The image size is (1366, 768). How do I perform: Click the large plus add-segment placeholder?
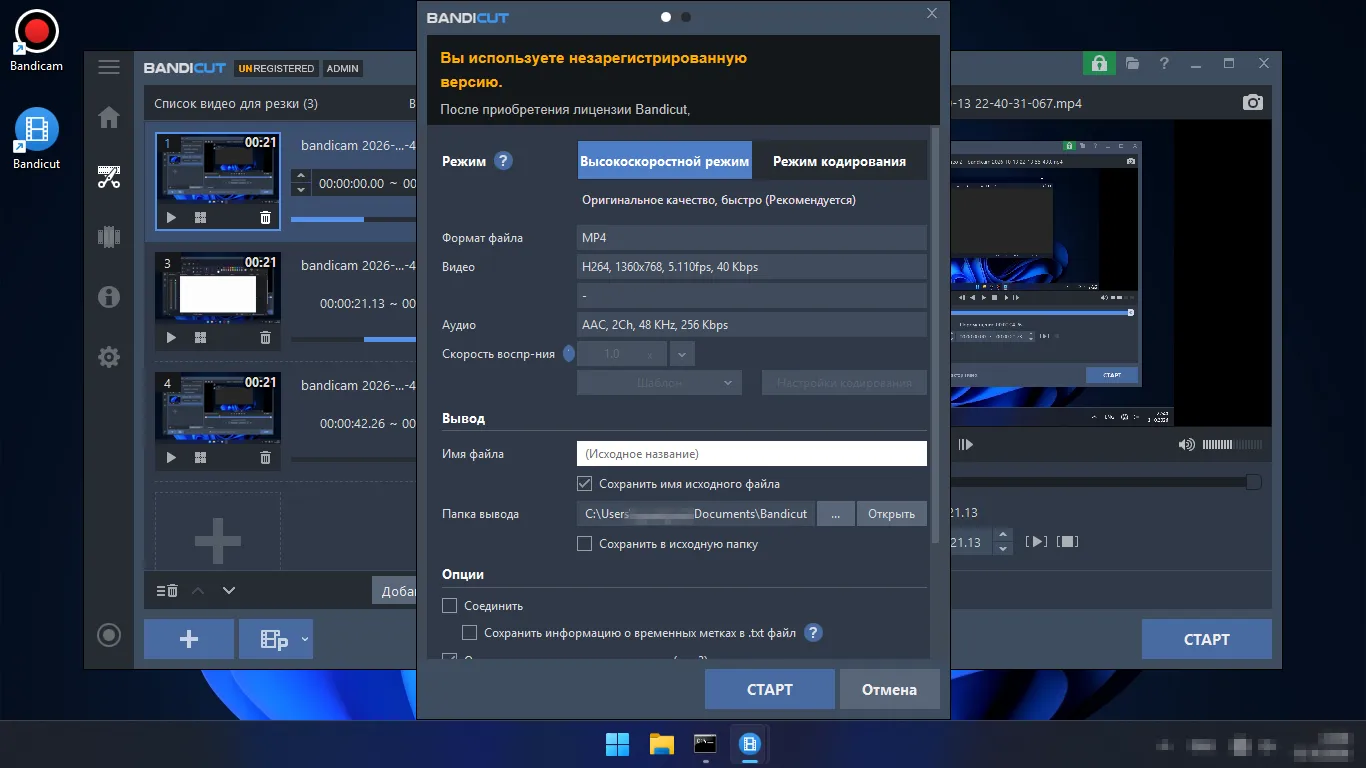pos(218,541)
